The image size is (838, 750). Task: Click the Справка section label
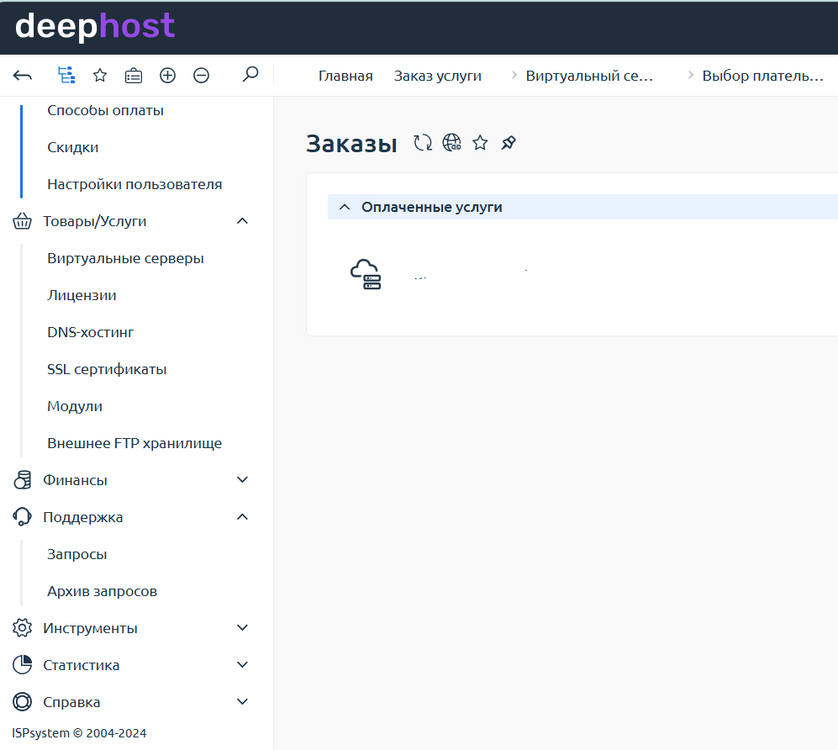click(x=72, y=701)
